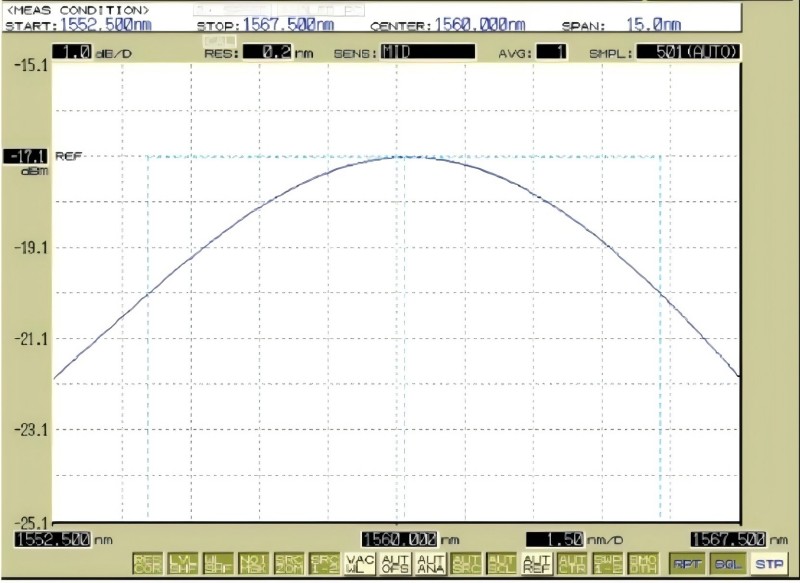
Task: Click the -23.1 axis label
Action: pos(31,430)
